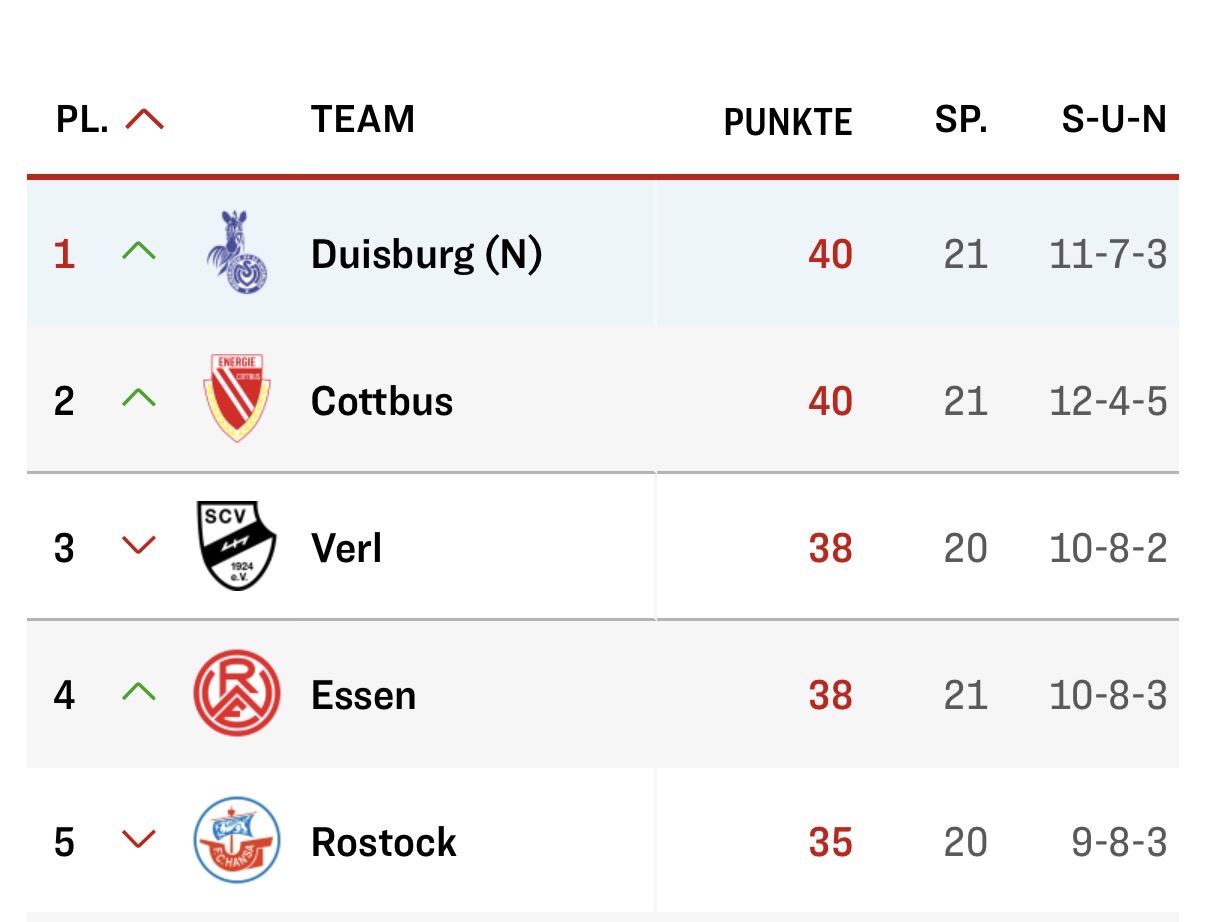Image resolution: width=1206 pixels, height=922 pixels.
Task: Click the TEAM column header
Action: (x=362, y=120)
